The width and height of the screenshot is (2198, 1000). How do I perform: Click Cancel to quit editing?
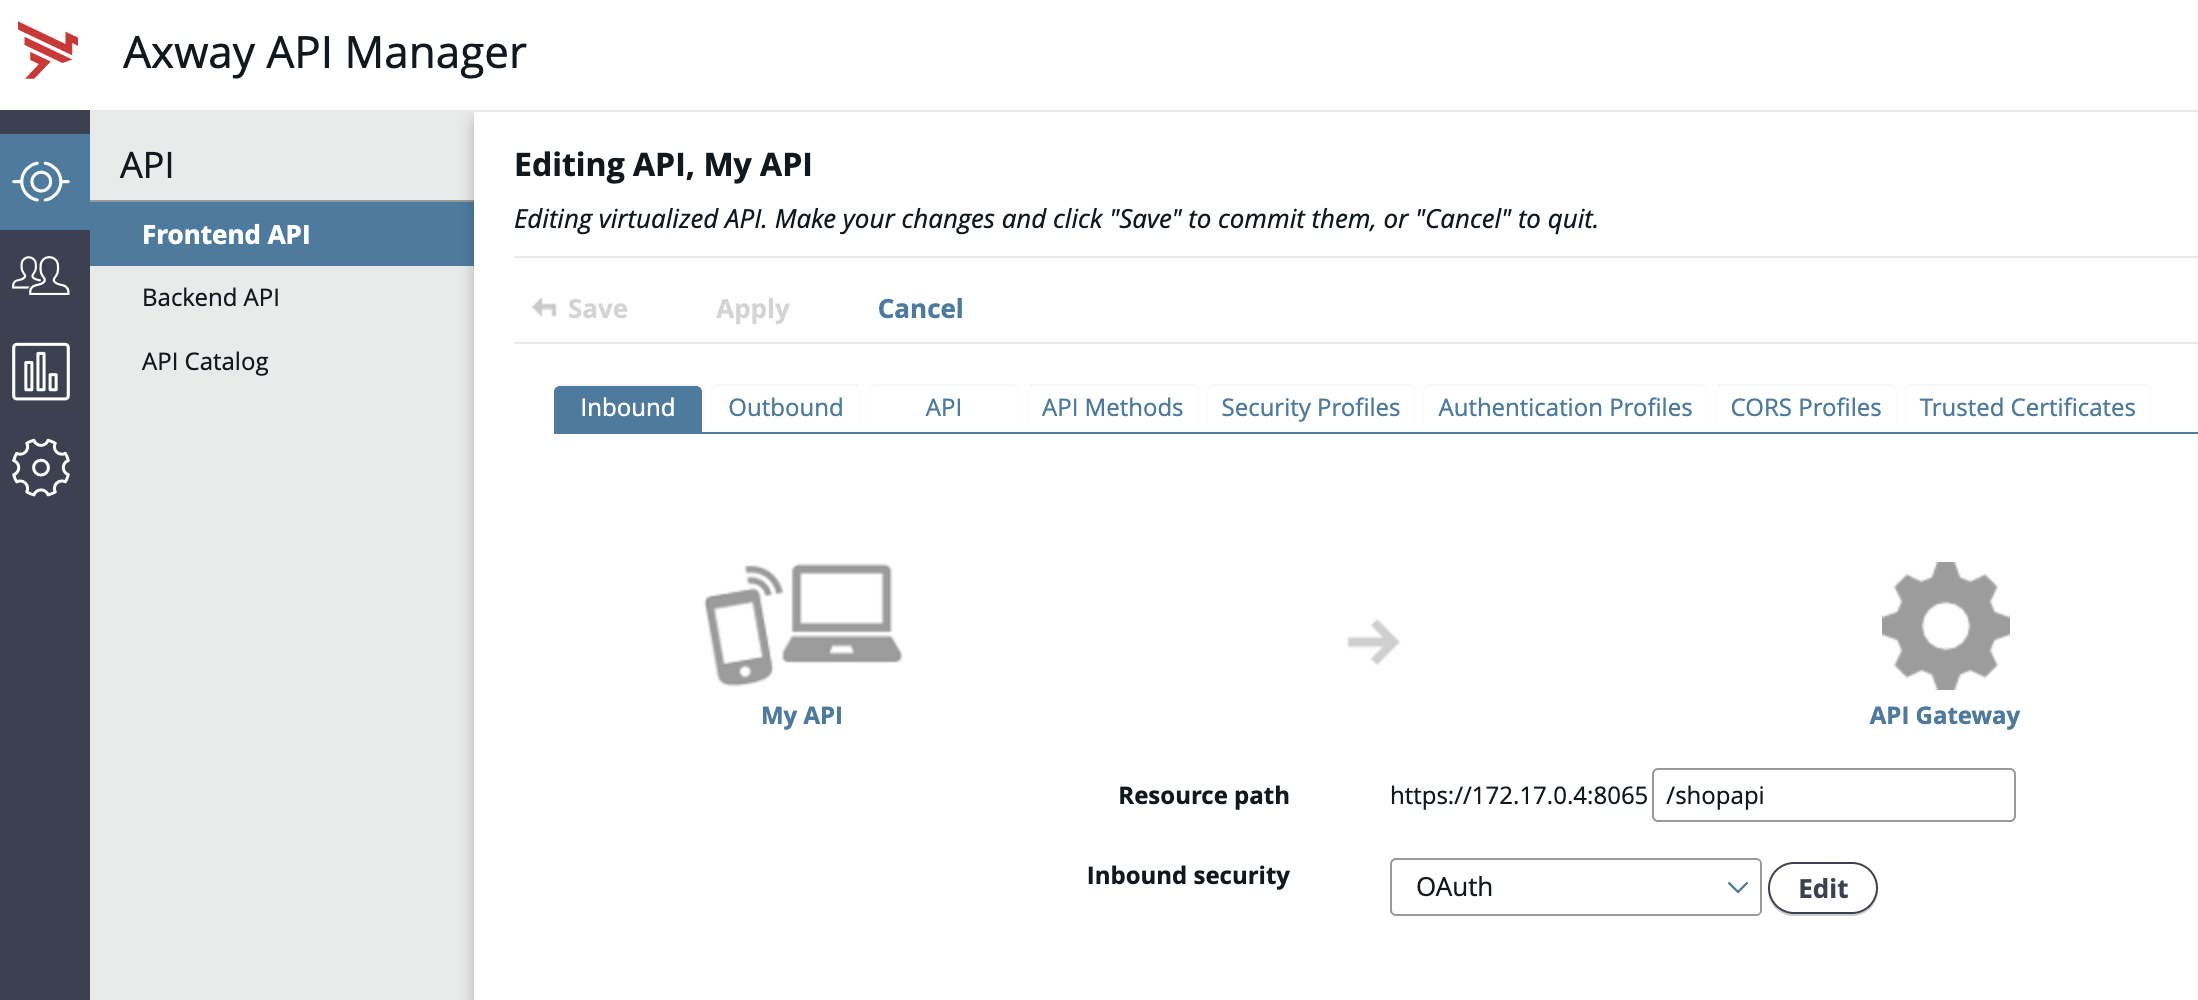point(920,309)
